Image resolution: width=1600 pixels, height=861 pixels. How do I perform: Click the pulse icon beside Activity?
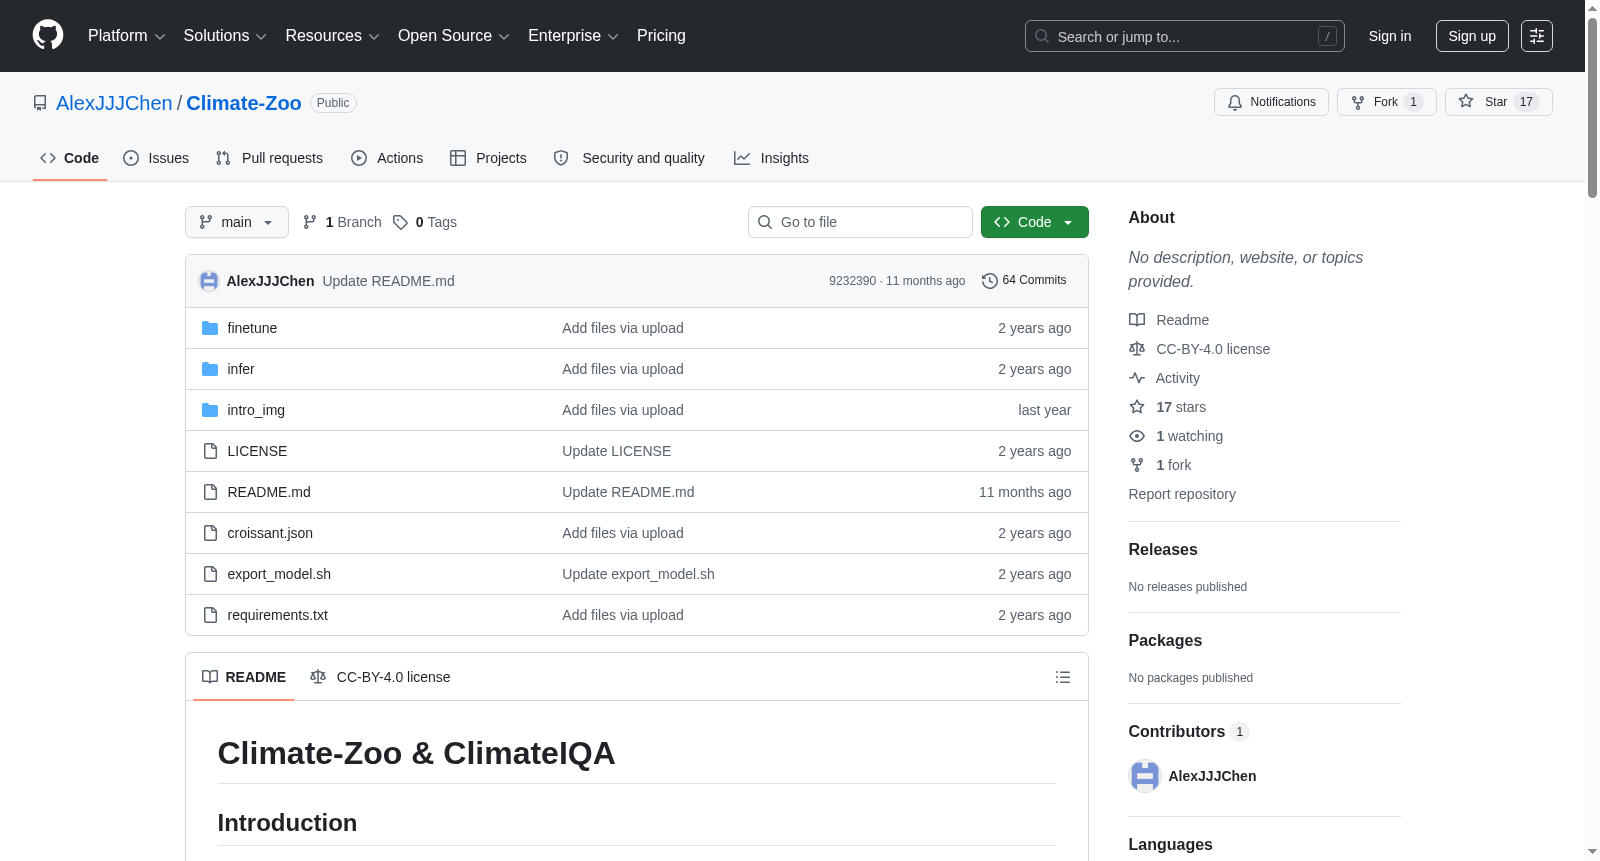pyautogui.click(x=1137, y=378)
